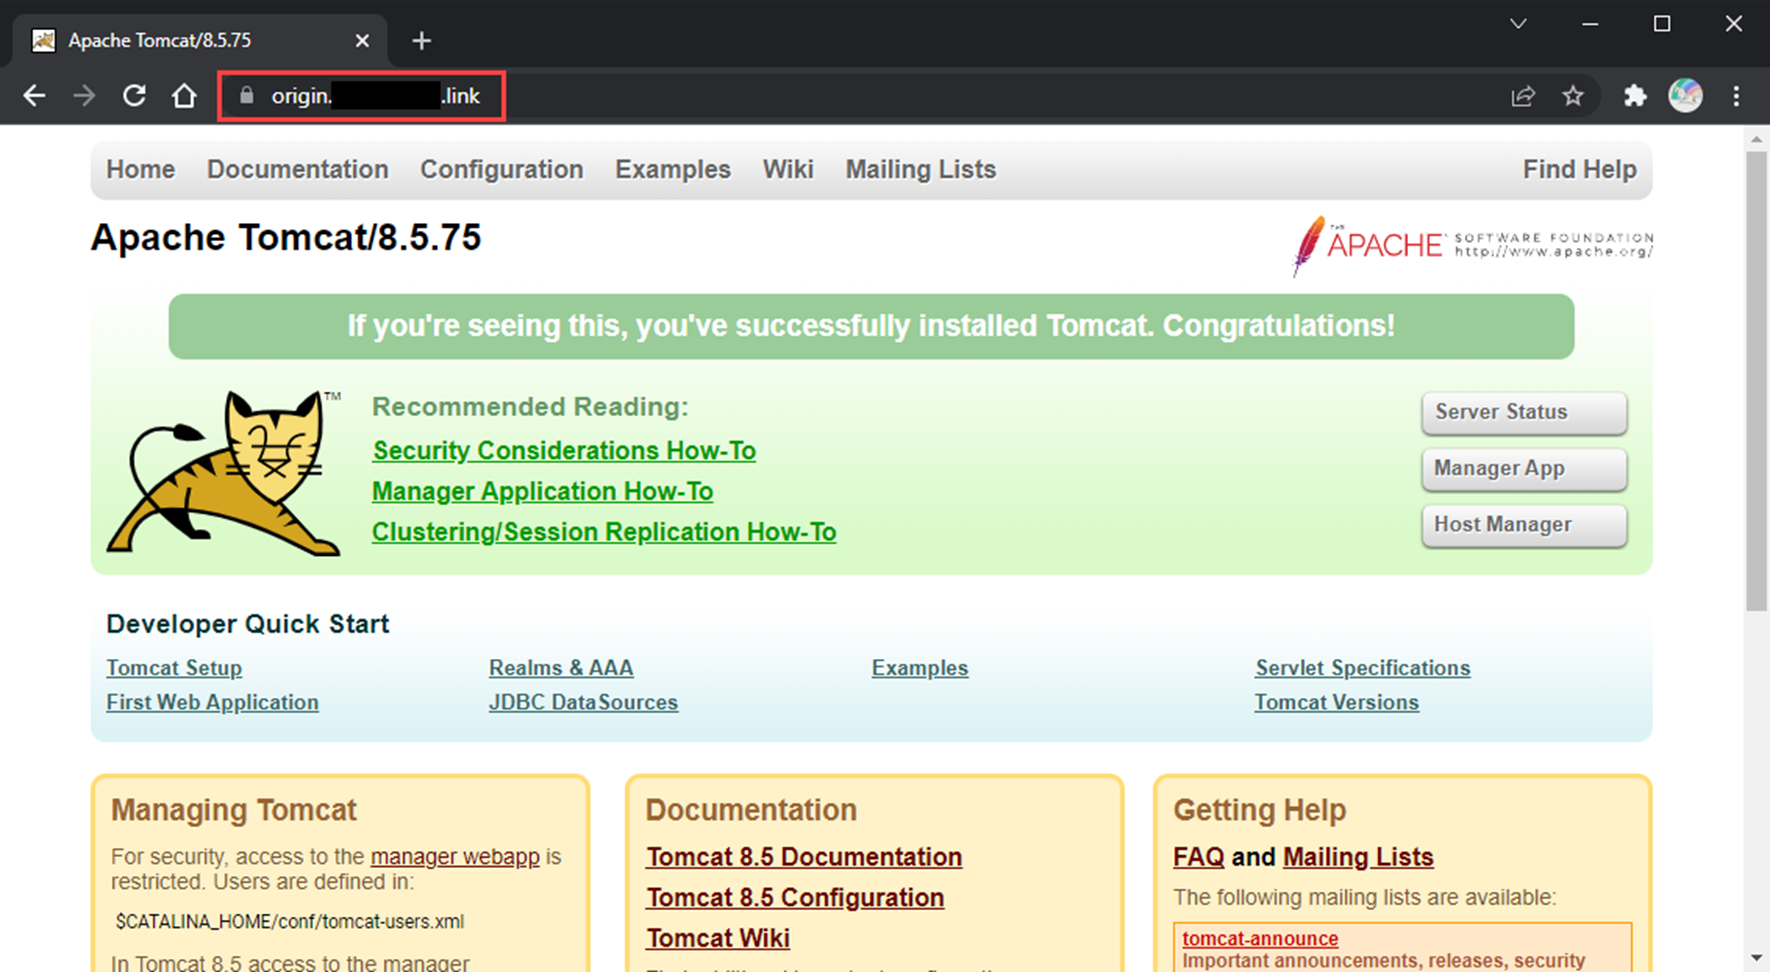Open Chrome three-dot menu
The width and height of the screenshot is (1770, 972).
click(x=1736, y=96)
